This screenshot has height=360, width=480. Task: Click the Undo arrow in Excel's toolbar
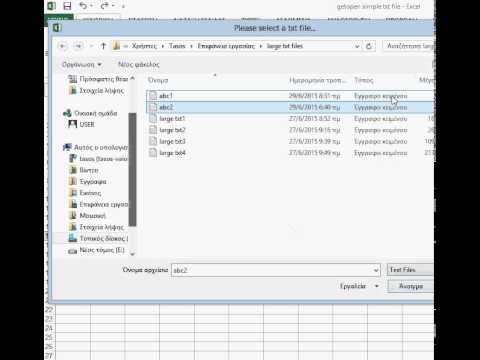(x=83, y=6)
